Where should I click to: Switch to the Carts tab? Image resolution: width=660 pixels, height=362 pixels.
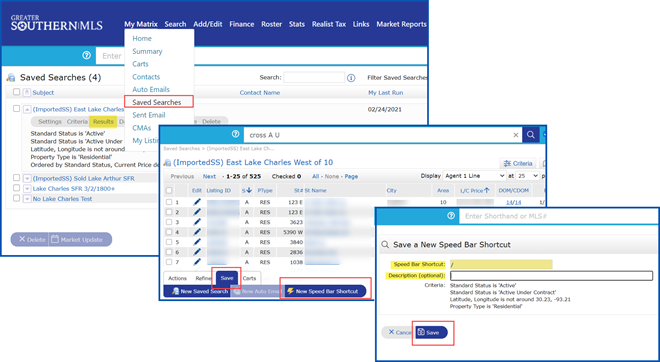tap(249, 278)
